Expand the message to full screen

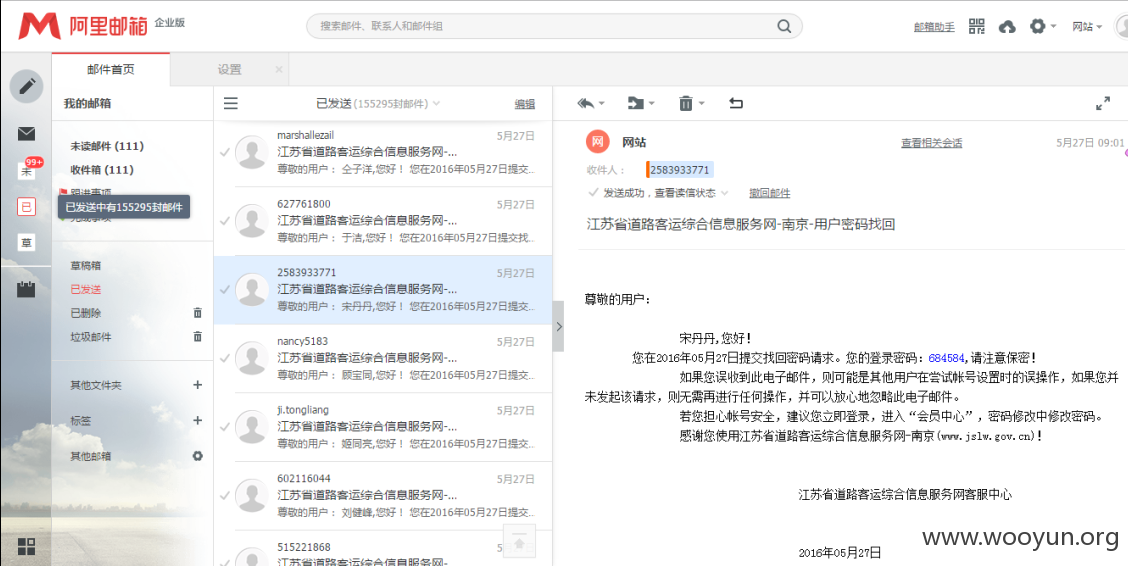pos(1102,104)
